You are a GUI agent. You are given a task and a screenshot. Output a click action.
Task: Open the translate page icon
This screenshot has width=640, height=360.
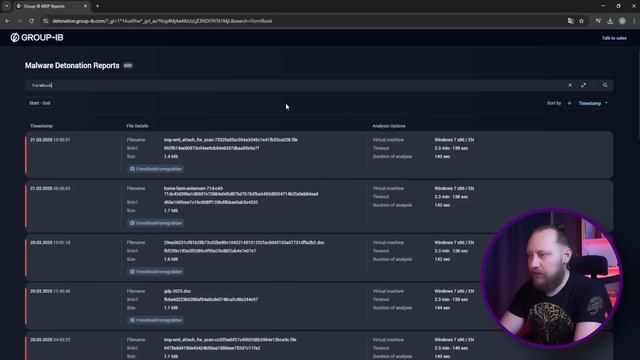pos(571,21)
